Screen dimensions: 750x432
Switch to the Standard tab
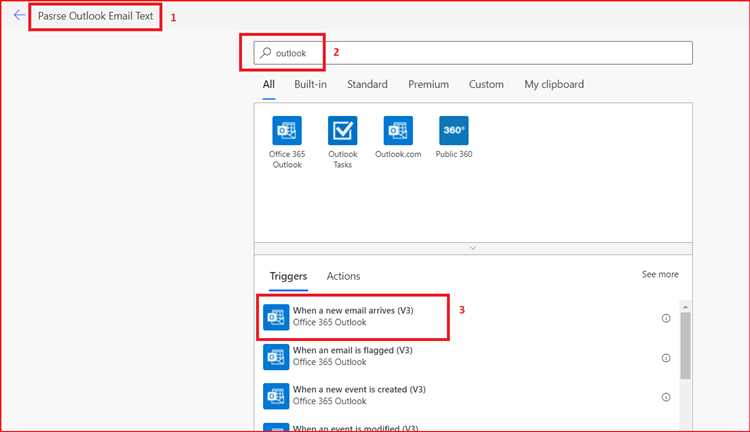[x=367, y=84]
